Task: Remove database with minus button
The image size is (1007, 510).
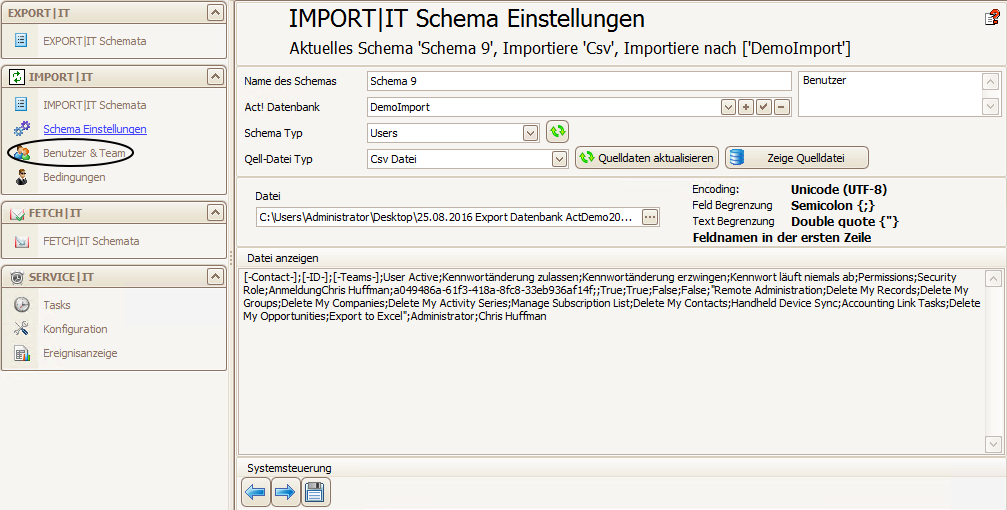Action: click(x=782, y=107)
